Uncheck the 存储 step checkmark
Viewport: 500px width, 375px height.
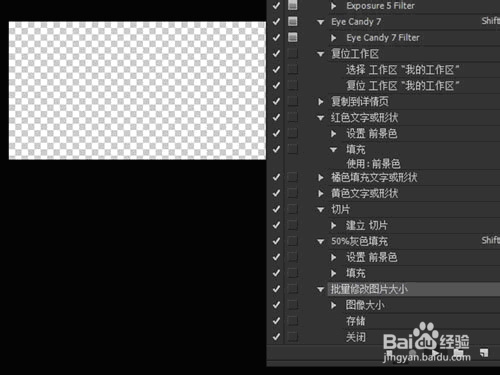coord(276,321)
